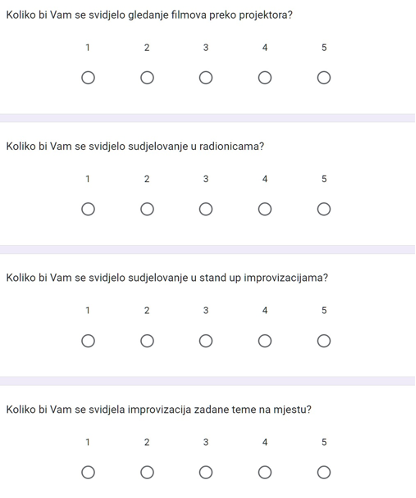Choose rating 1 for sudjelovanje u radionicama
Image resolution: width=416 pixels, height=498 pixels.
(88, 209)
